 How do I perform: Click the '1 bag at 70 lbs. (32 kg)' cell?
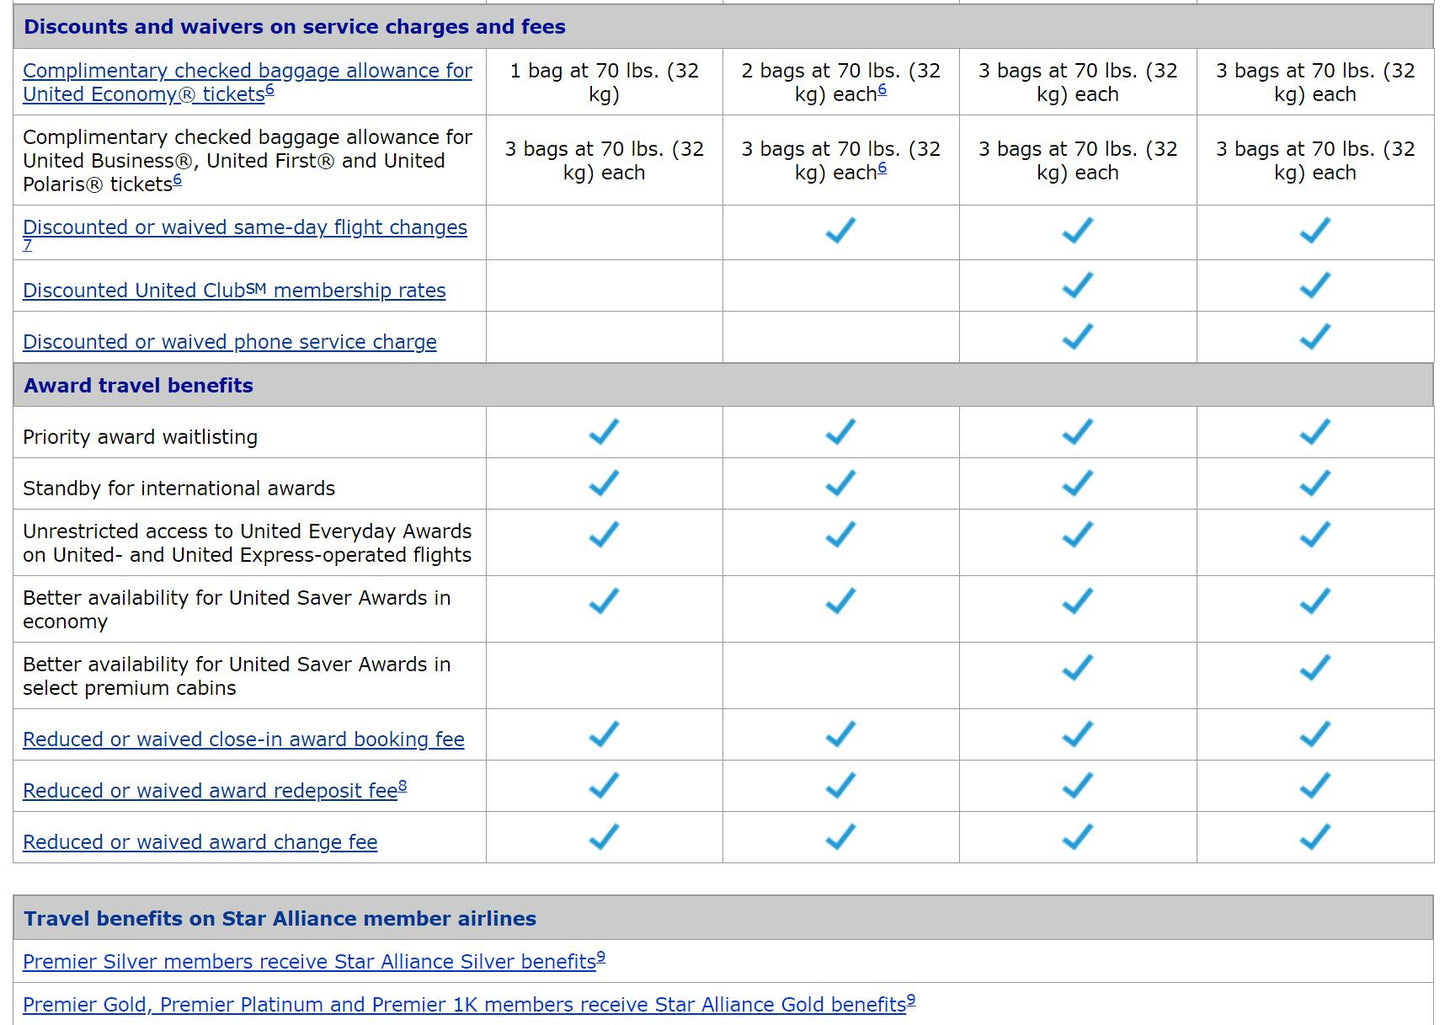(x=604, y=82)
